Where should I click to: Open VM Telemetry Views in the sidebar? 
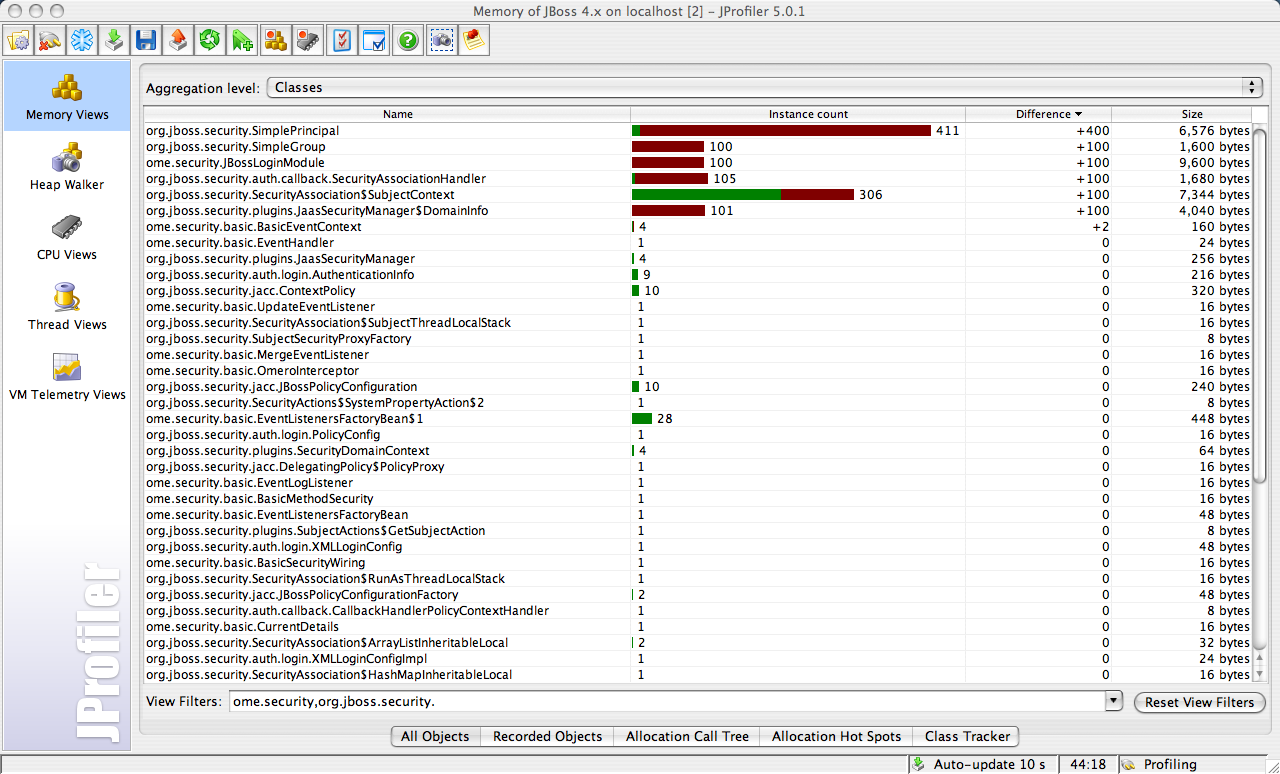pyautogui.click(x=67, y=377)
